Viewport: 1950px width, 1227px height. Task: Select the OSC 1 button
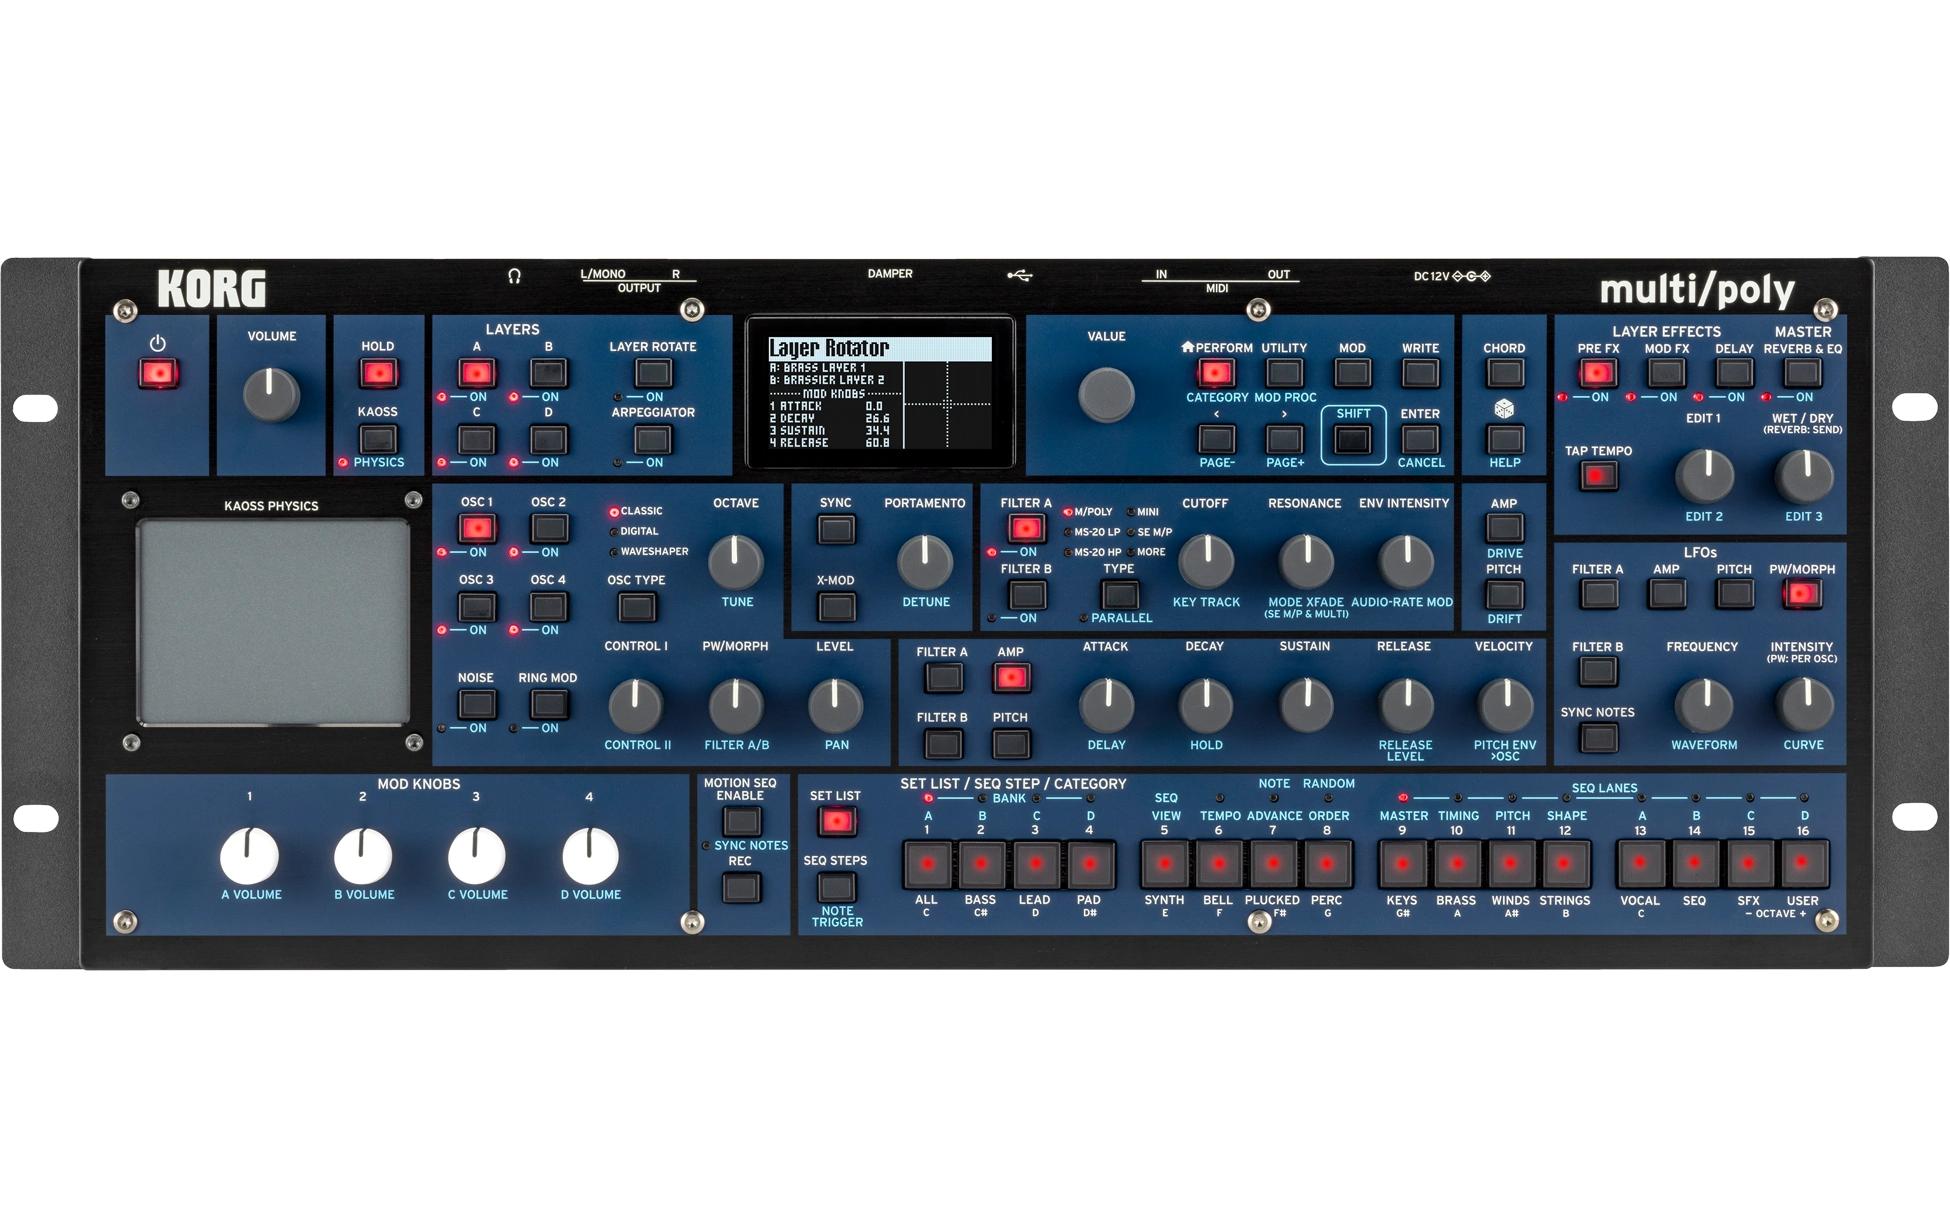point(477,528)
